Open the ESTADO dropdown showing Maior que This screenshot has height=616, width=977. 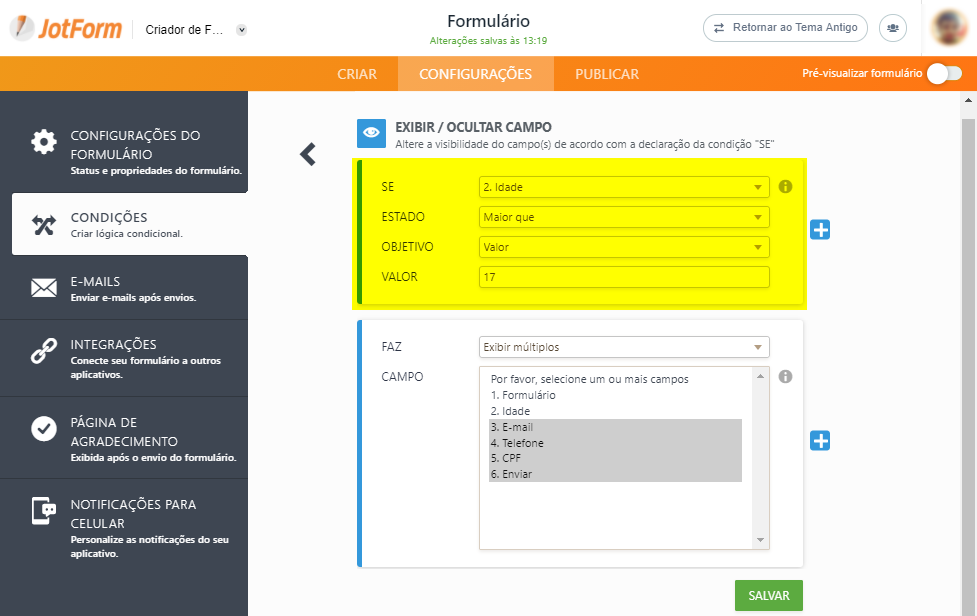624,217
